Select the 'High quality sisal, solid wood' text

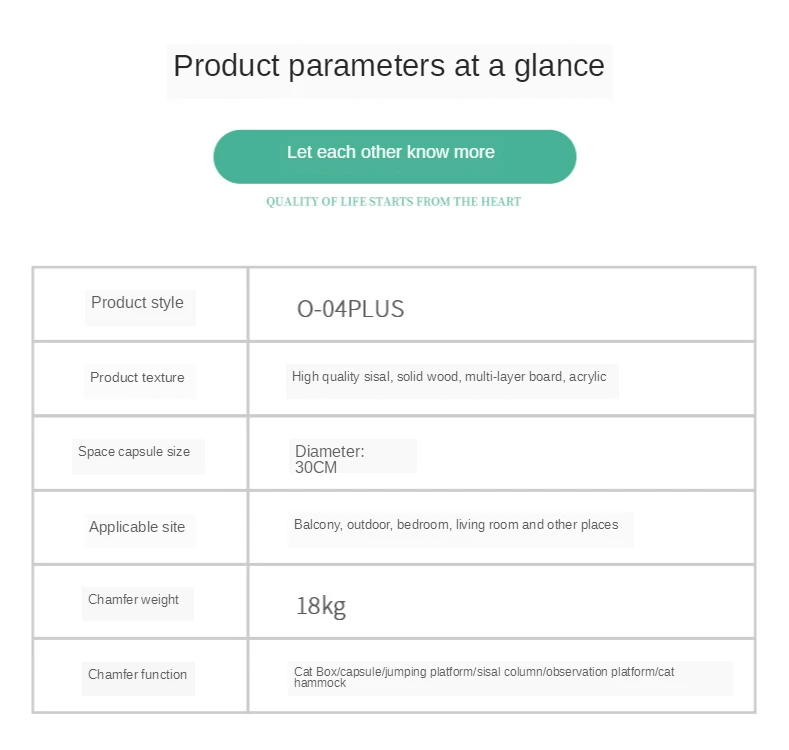coord(375,377)
